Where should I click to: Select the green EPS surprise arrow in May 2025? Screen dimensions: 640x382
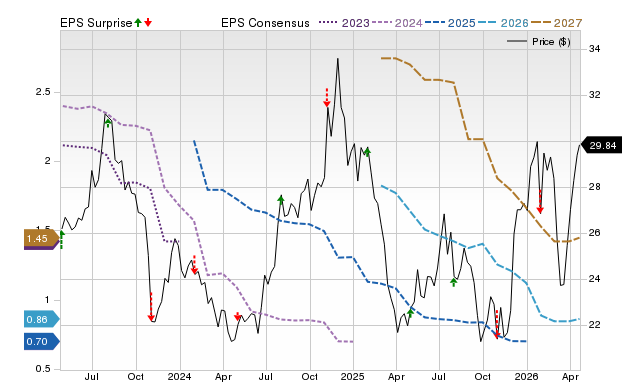[x=411, y=313]
